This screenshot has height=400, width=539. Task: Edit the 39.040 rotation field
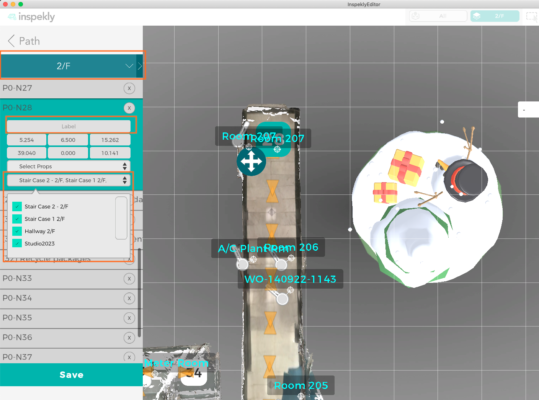[26, 153]
